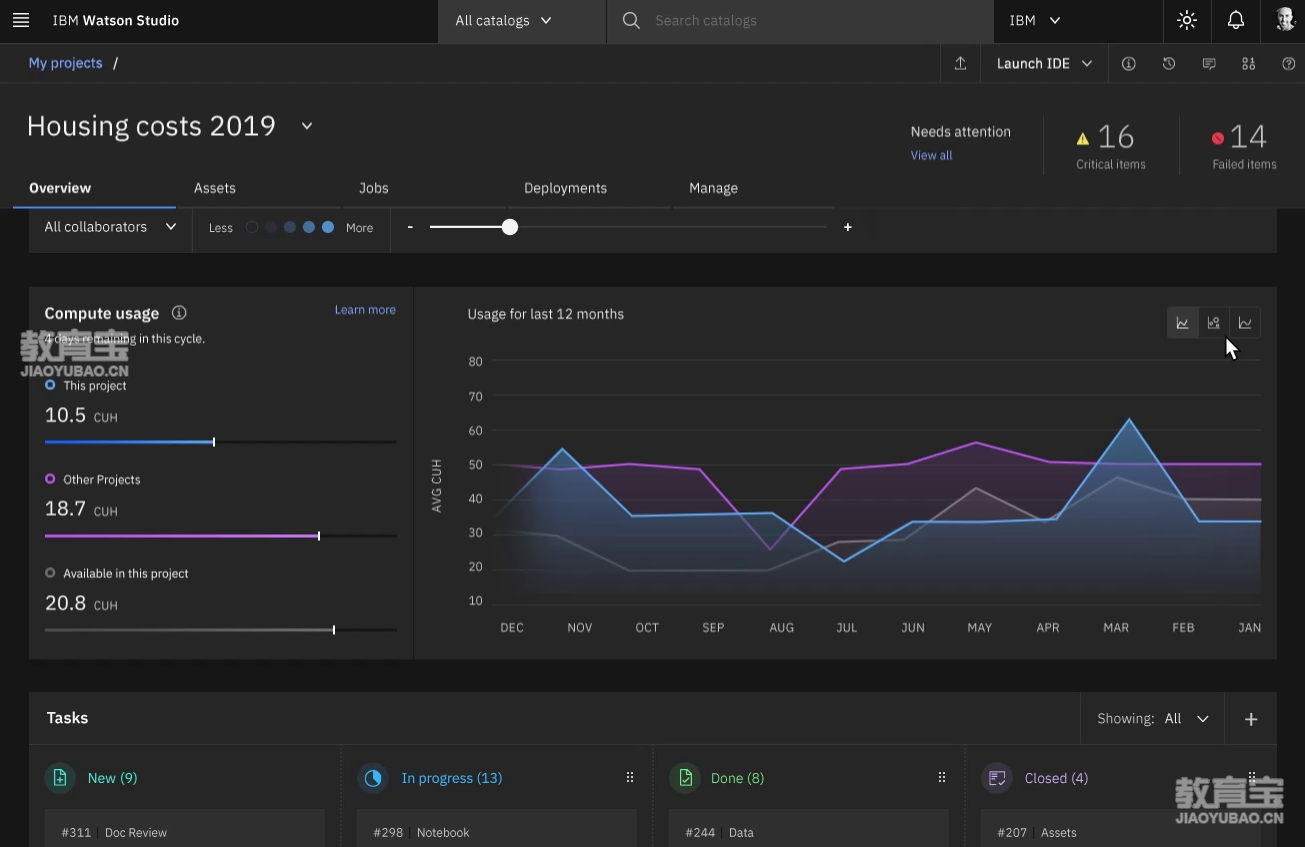Open the hamburger navigation menu
The width and height of the screenshot is (1305, 847).
tap(21, 21)
